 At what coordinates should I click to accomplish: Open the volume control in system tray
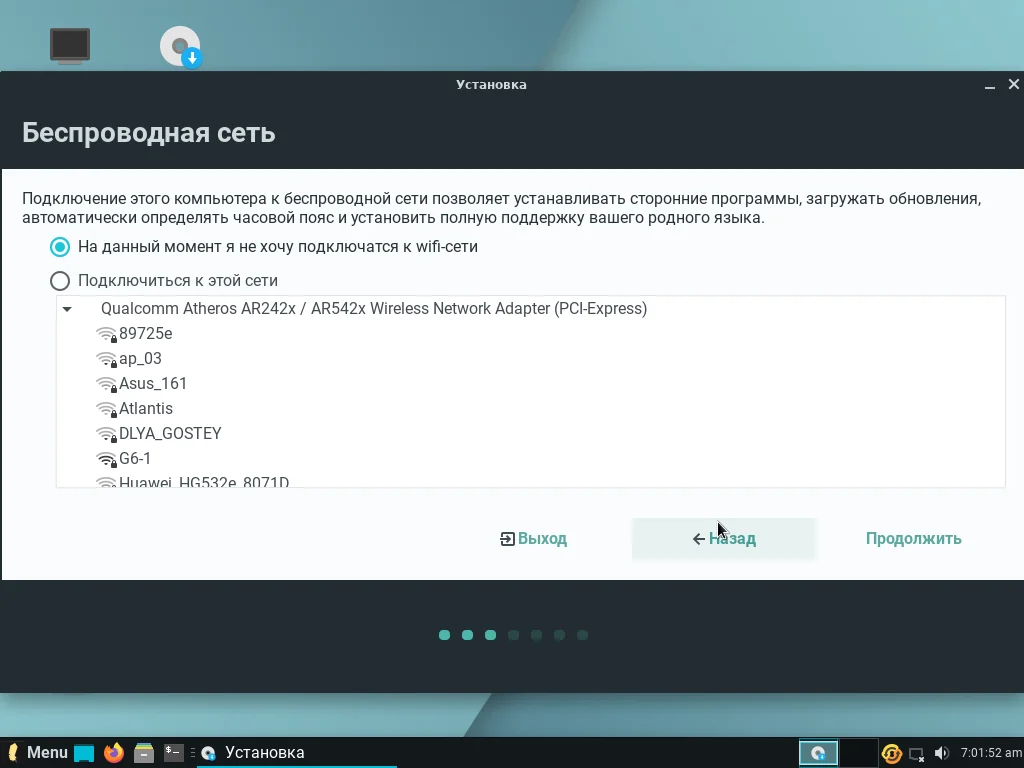coord(941,752)
